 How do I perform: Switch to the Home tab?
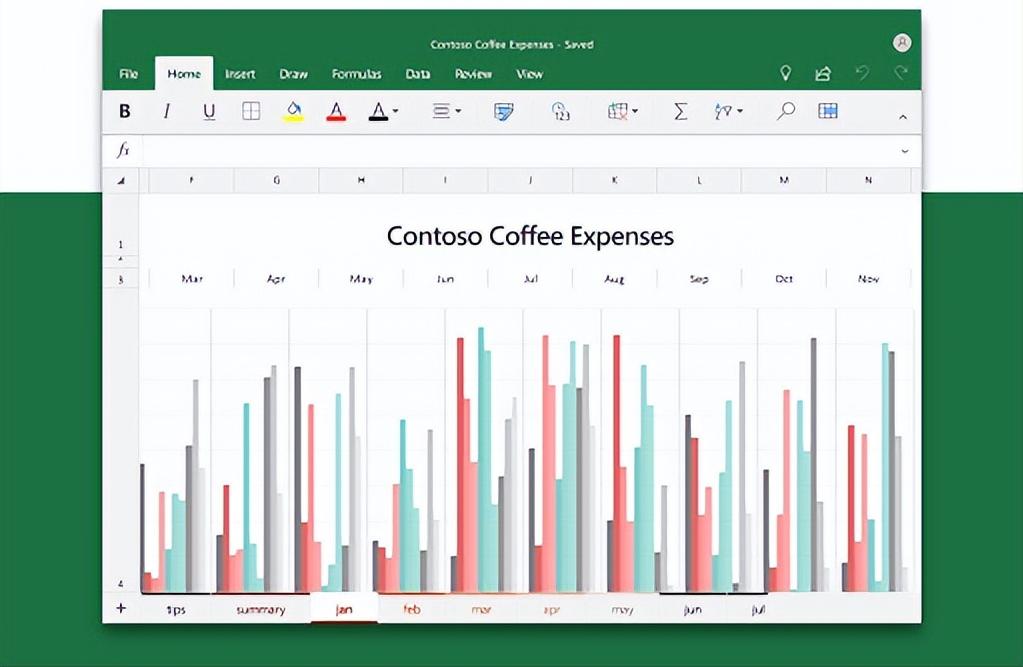click(184, 74)
